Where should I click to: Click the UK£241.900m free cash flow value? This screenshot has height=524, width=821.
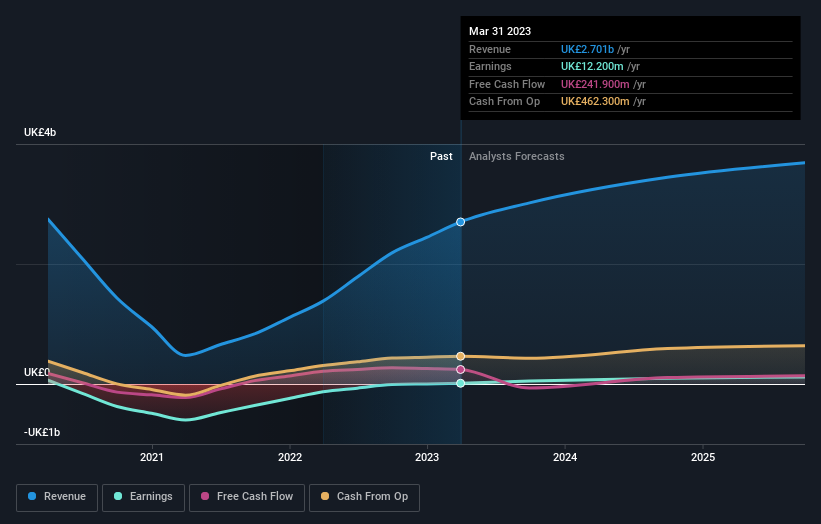click(x=595, y=84)
